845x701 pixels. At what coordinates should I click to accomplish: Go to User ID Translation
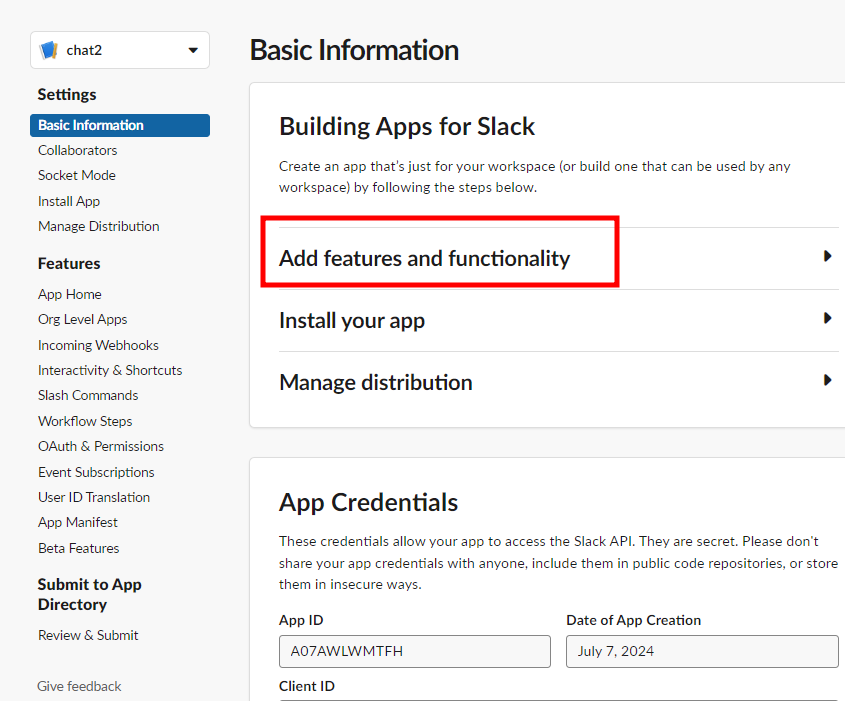click(x=94, y=497)
